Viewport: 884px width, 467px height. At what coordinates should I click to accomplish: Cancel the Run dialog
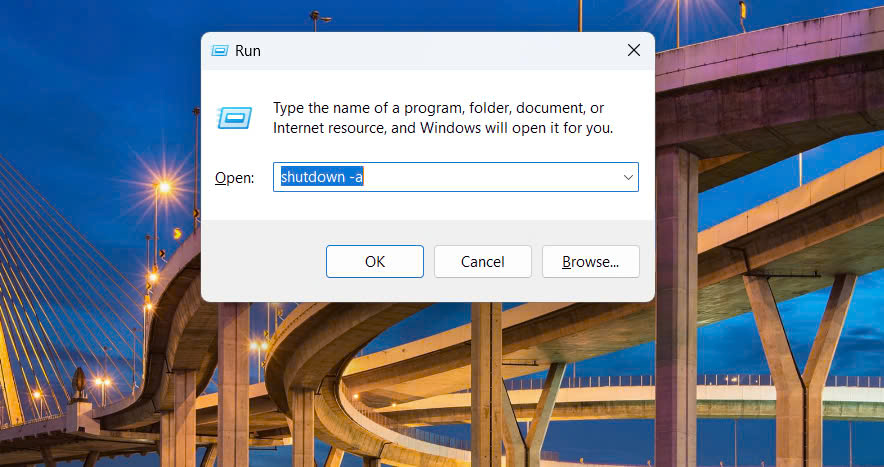pos(482,262)
